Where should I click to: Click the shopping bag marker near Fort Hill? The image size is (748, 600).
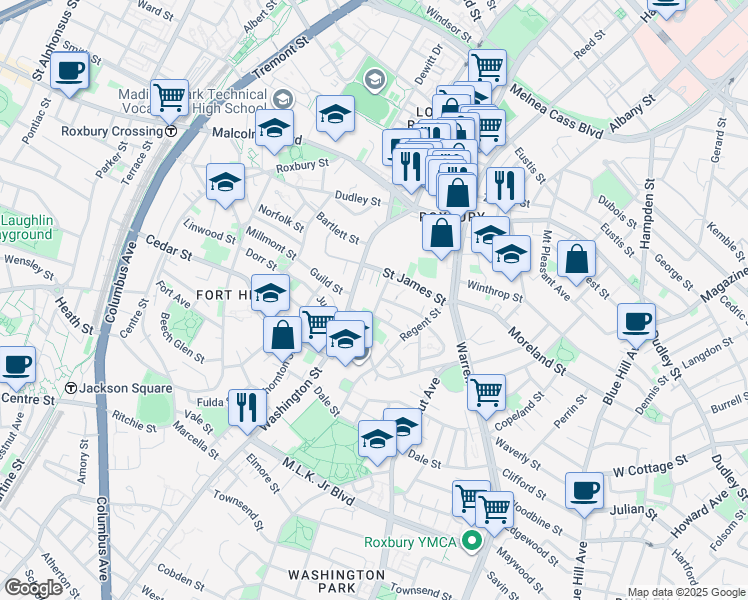283,335
